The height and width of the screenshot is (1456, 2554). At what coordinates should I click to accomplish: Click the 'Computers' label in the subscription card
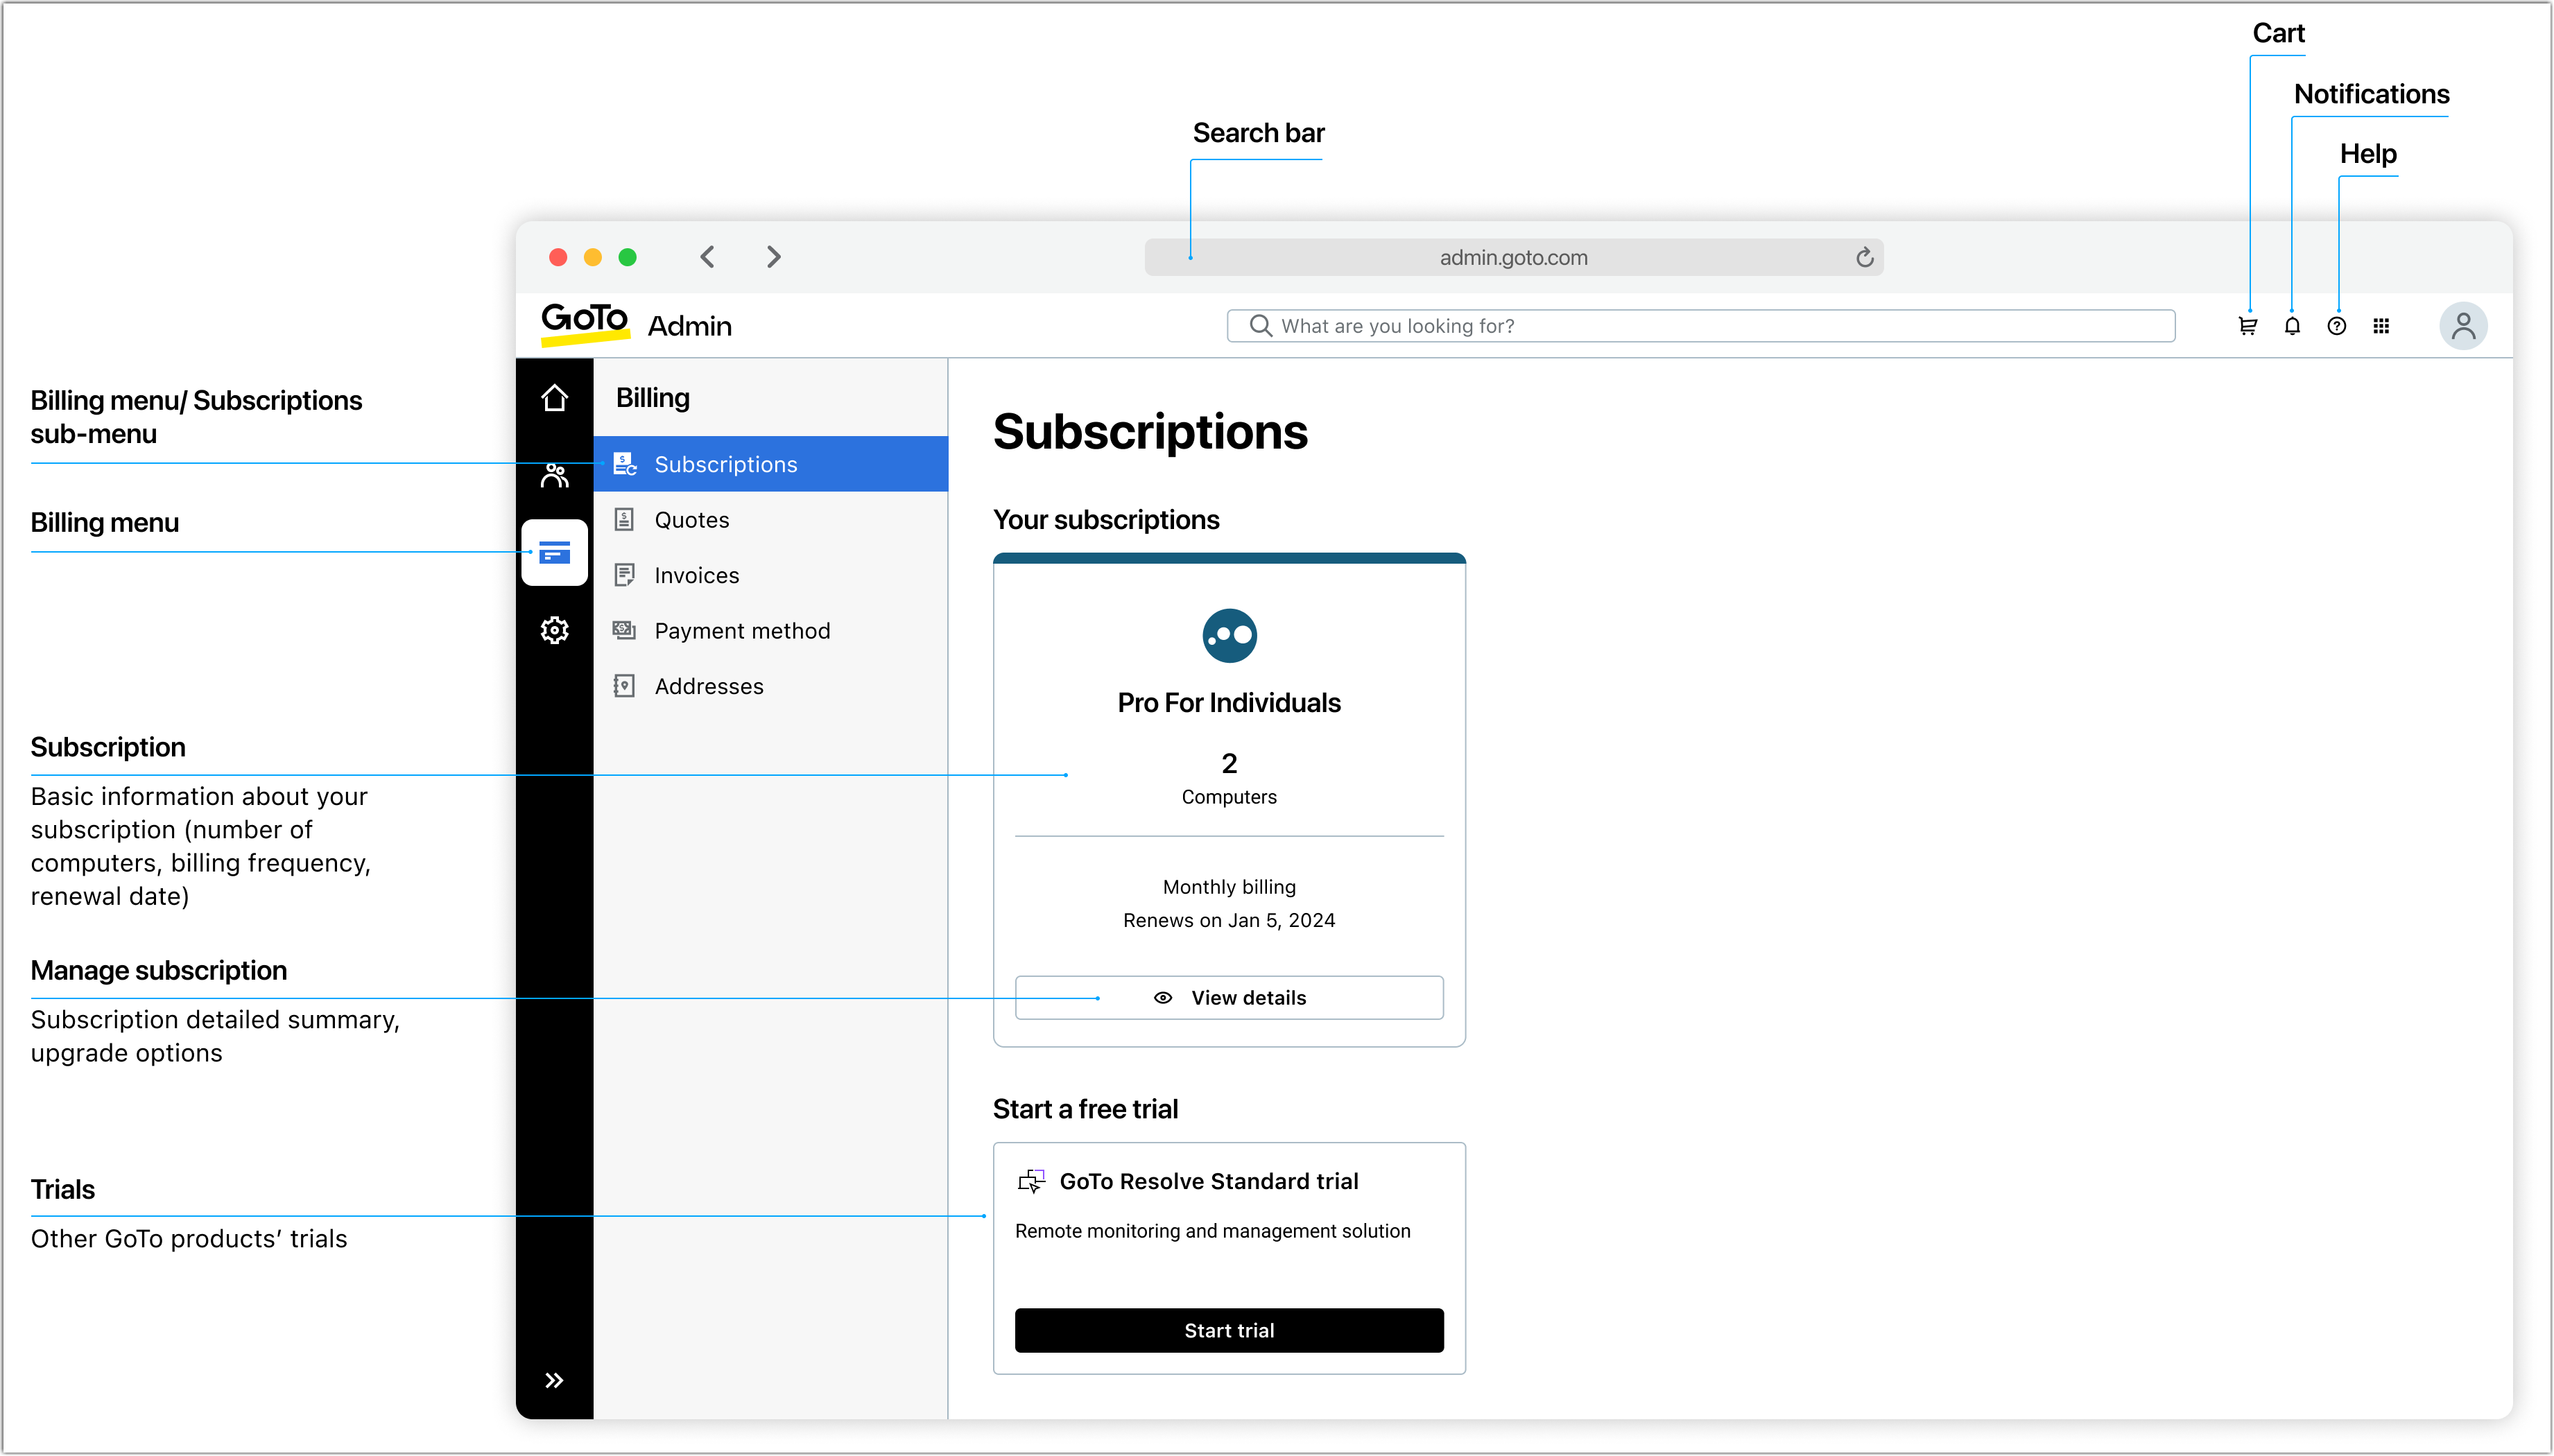pyautogui.click(x=1229, y=797)
